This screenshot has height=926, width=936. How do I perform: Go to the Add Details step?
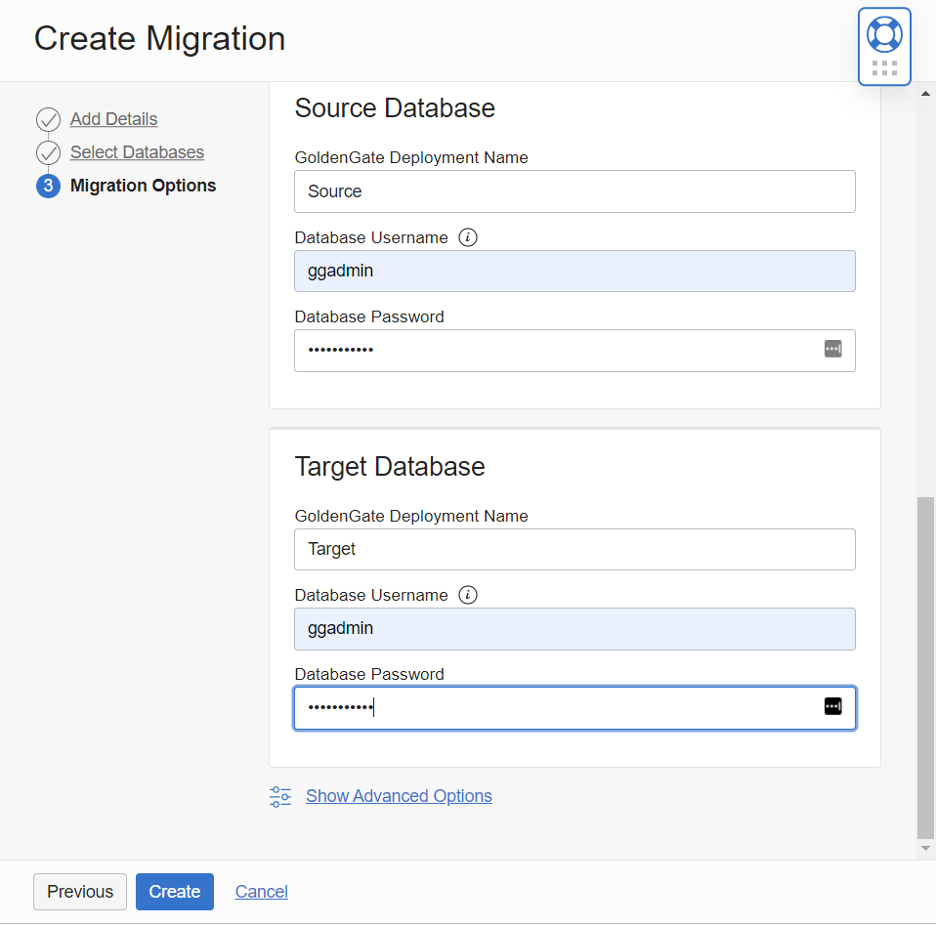(113, 119)
